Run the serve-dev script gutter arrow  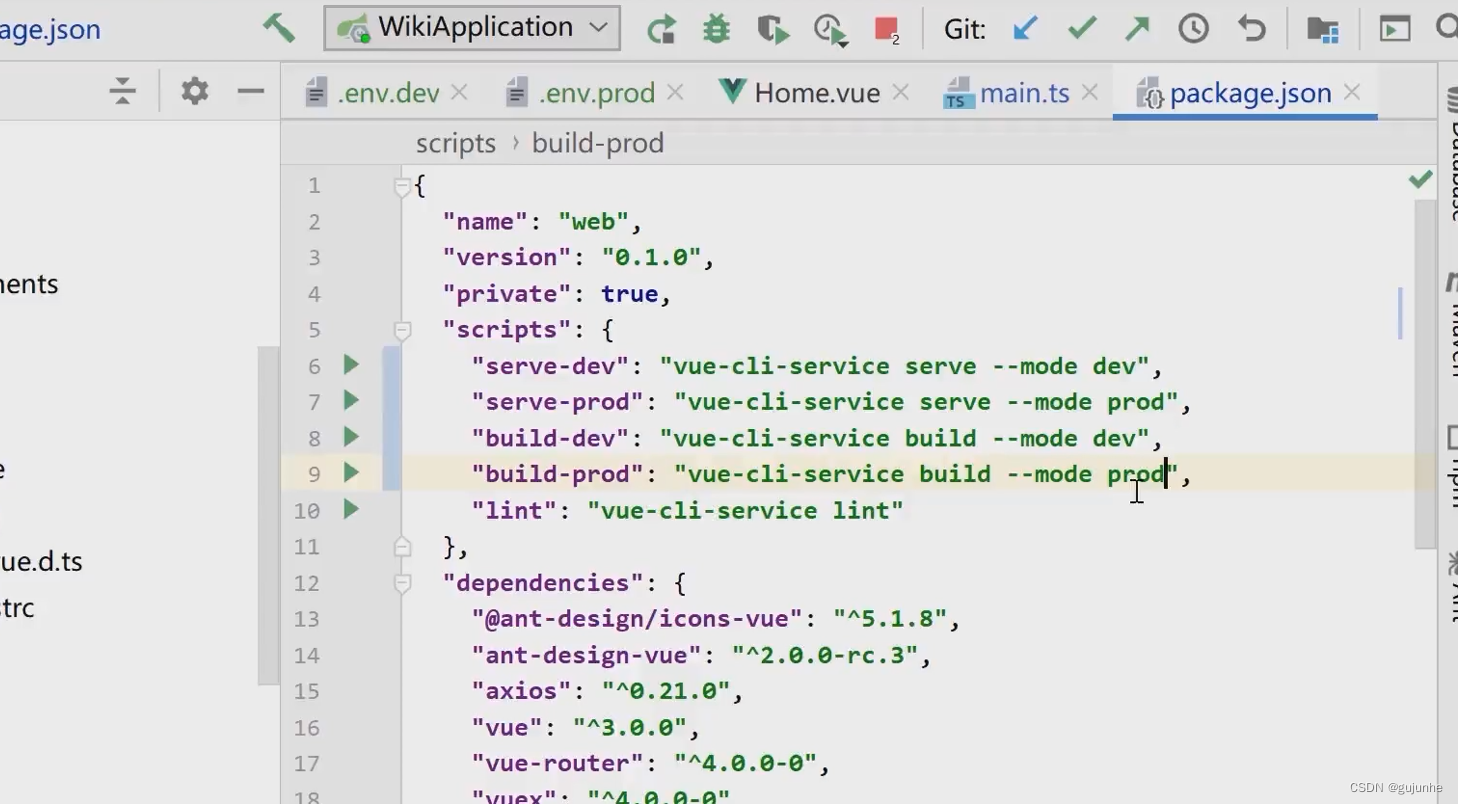point(351,365)
